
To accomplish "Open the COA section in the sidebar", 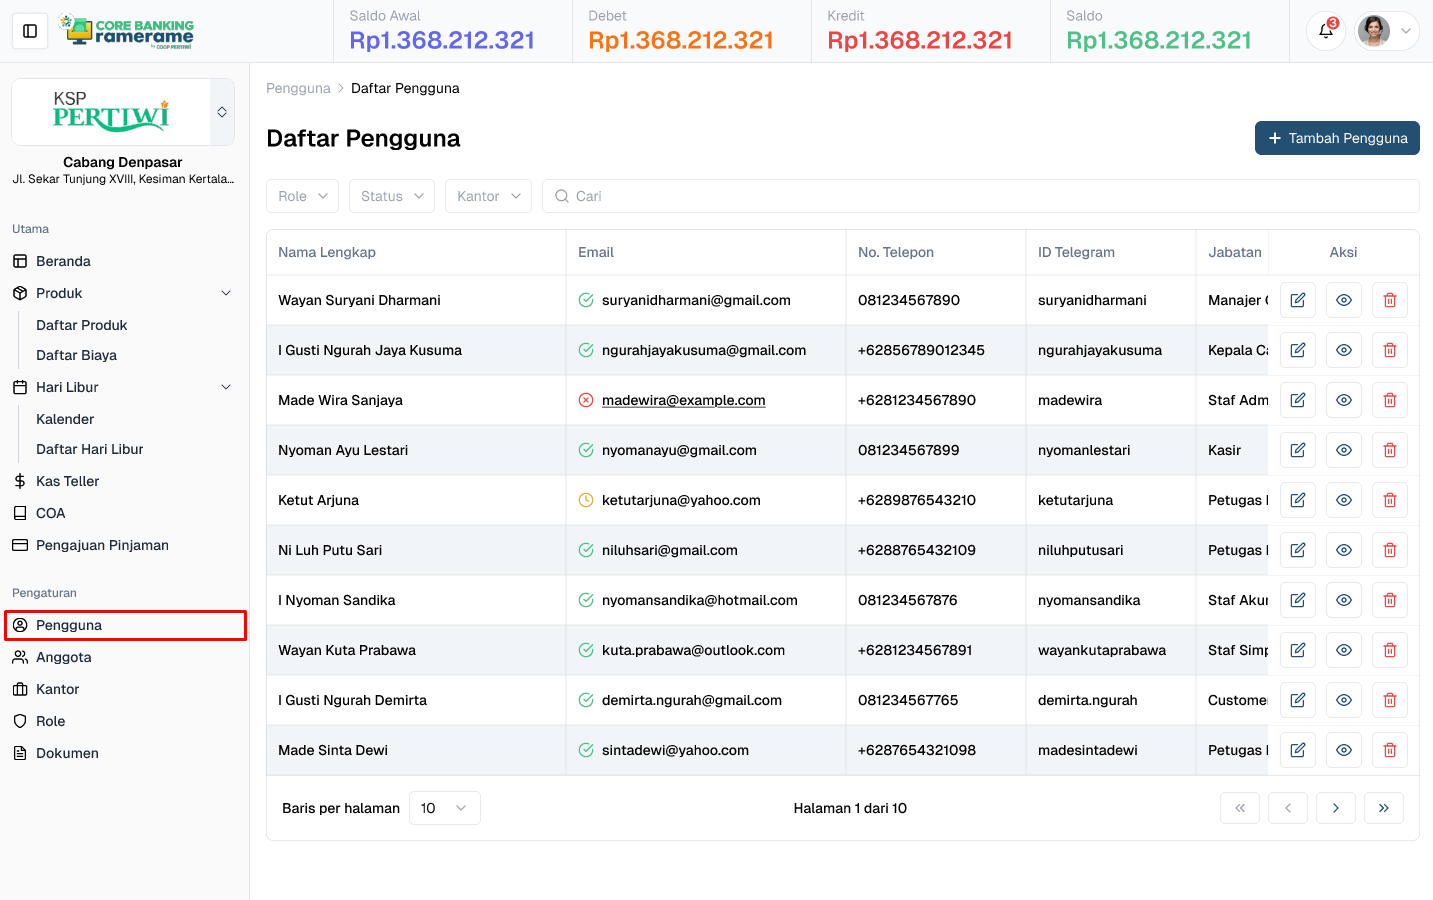I will click(x=21, y=513).
